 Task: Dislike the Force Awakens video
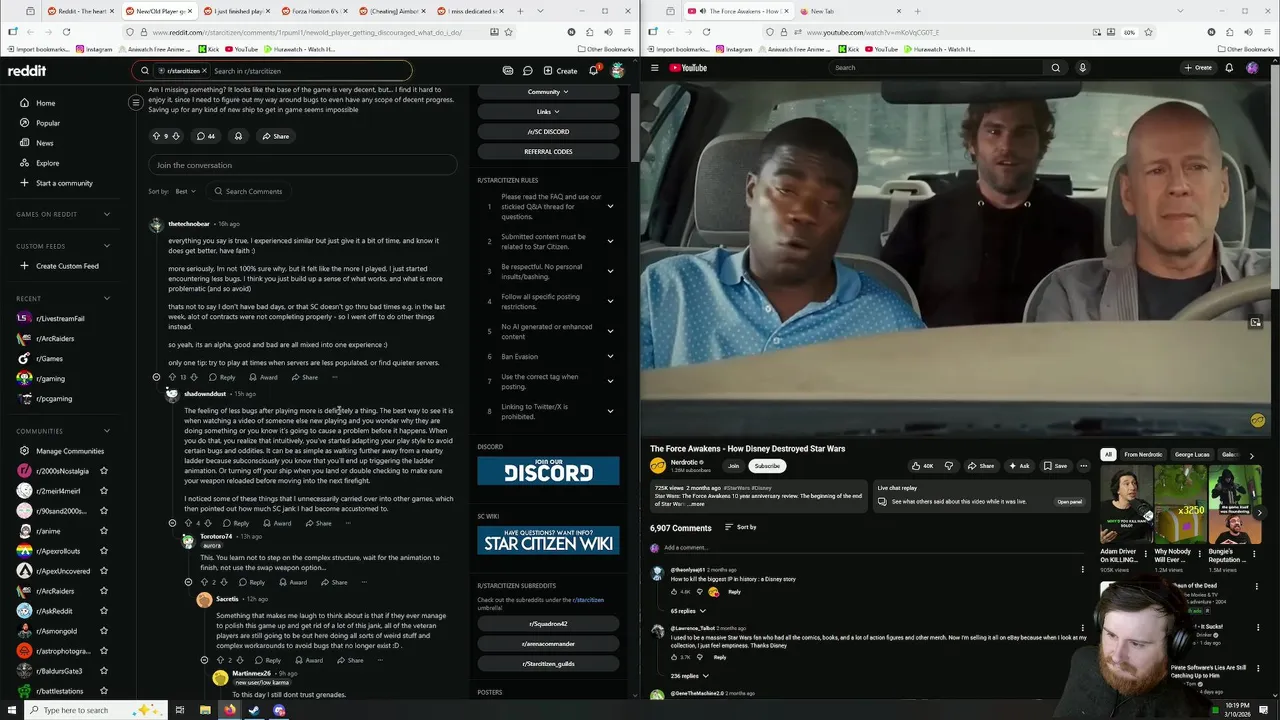[949, 466]
